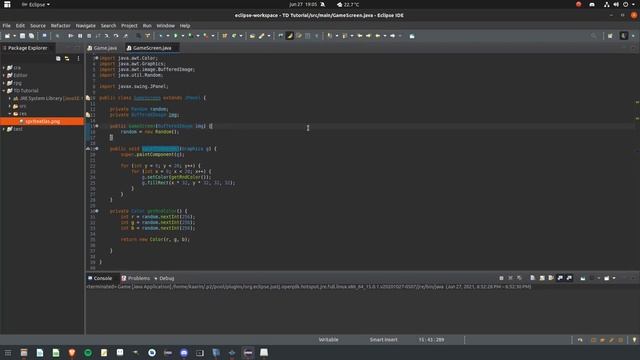Image resolution: width=640 pixels, height=360 pixels.
Task: Click the New Java Class toolbar icon
Action: (x=234, y=36)
